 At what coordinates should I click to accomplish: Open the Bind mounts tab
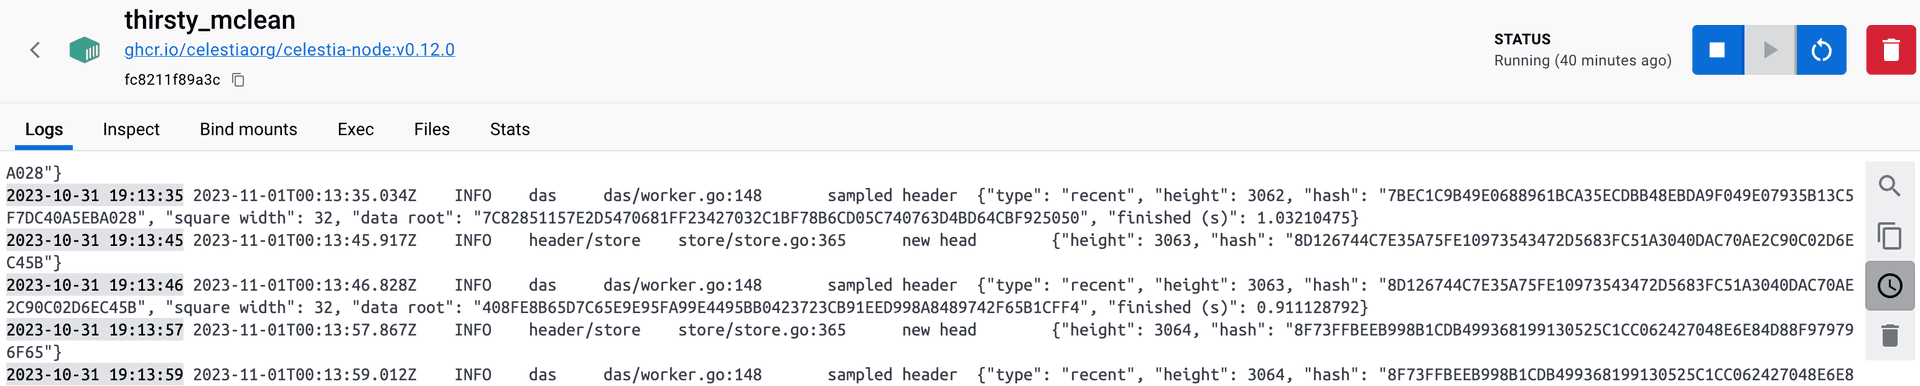(248, 129)
